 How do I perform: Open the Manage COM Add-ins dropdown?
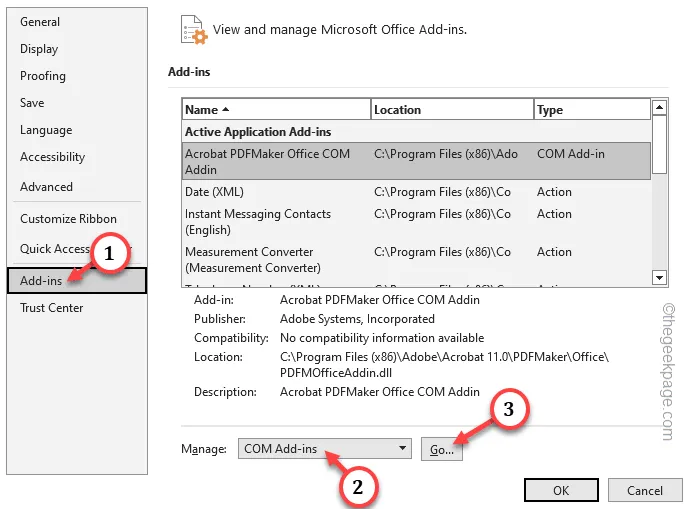pyautogui.click(x=325, y=448)
